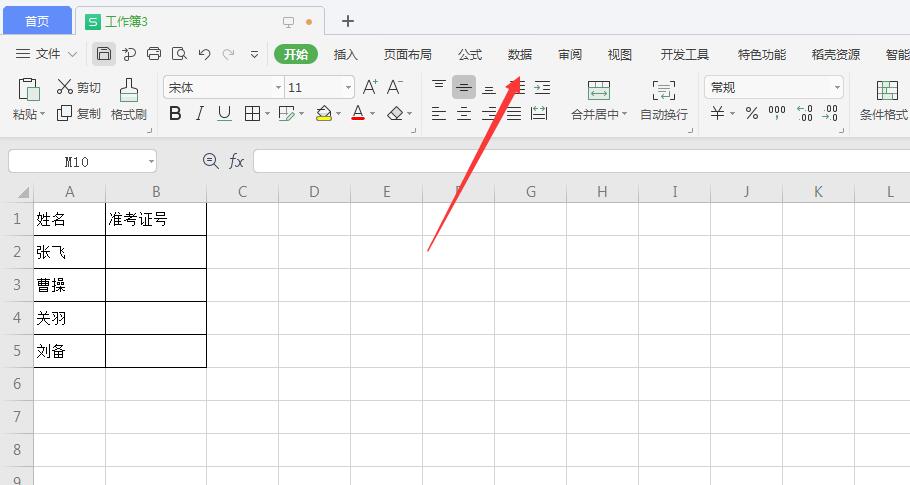Click increase decimal places icon
Screen dimensions: 910x485
805,113
